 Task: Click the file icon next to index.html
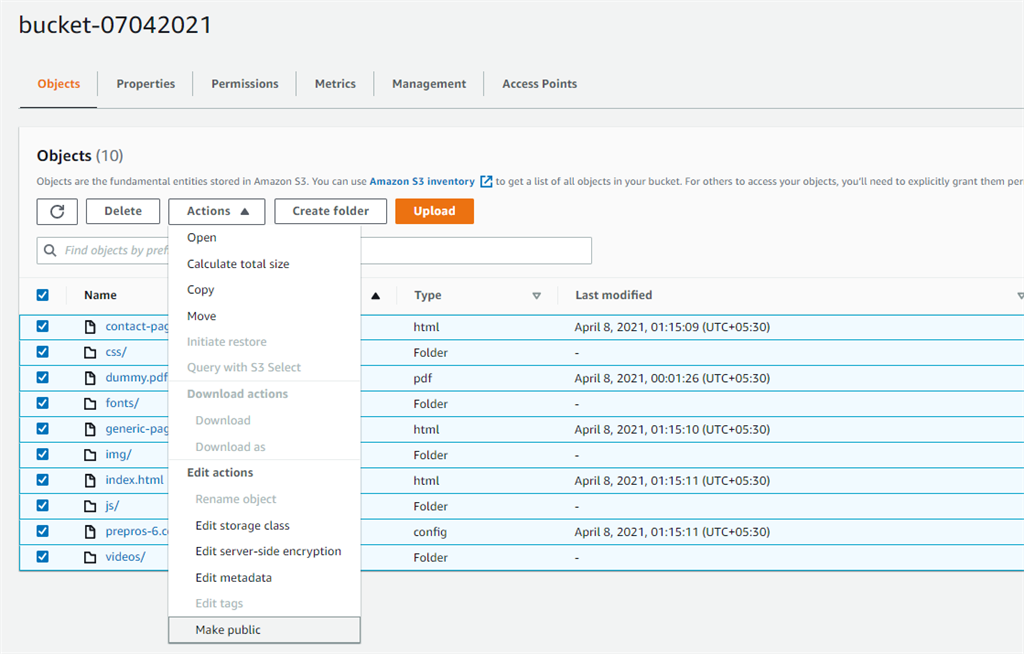point(91,480)
